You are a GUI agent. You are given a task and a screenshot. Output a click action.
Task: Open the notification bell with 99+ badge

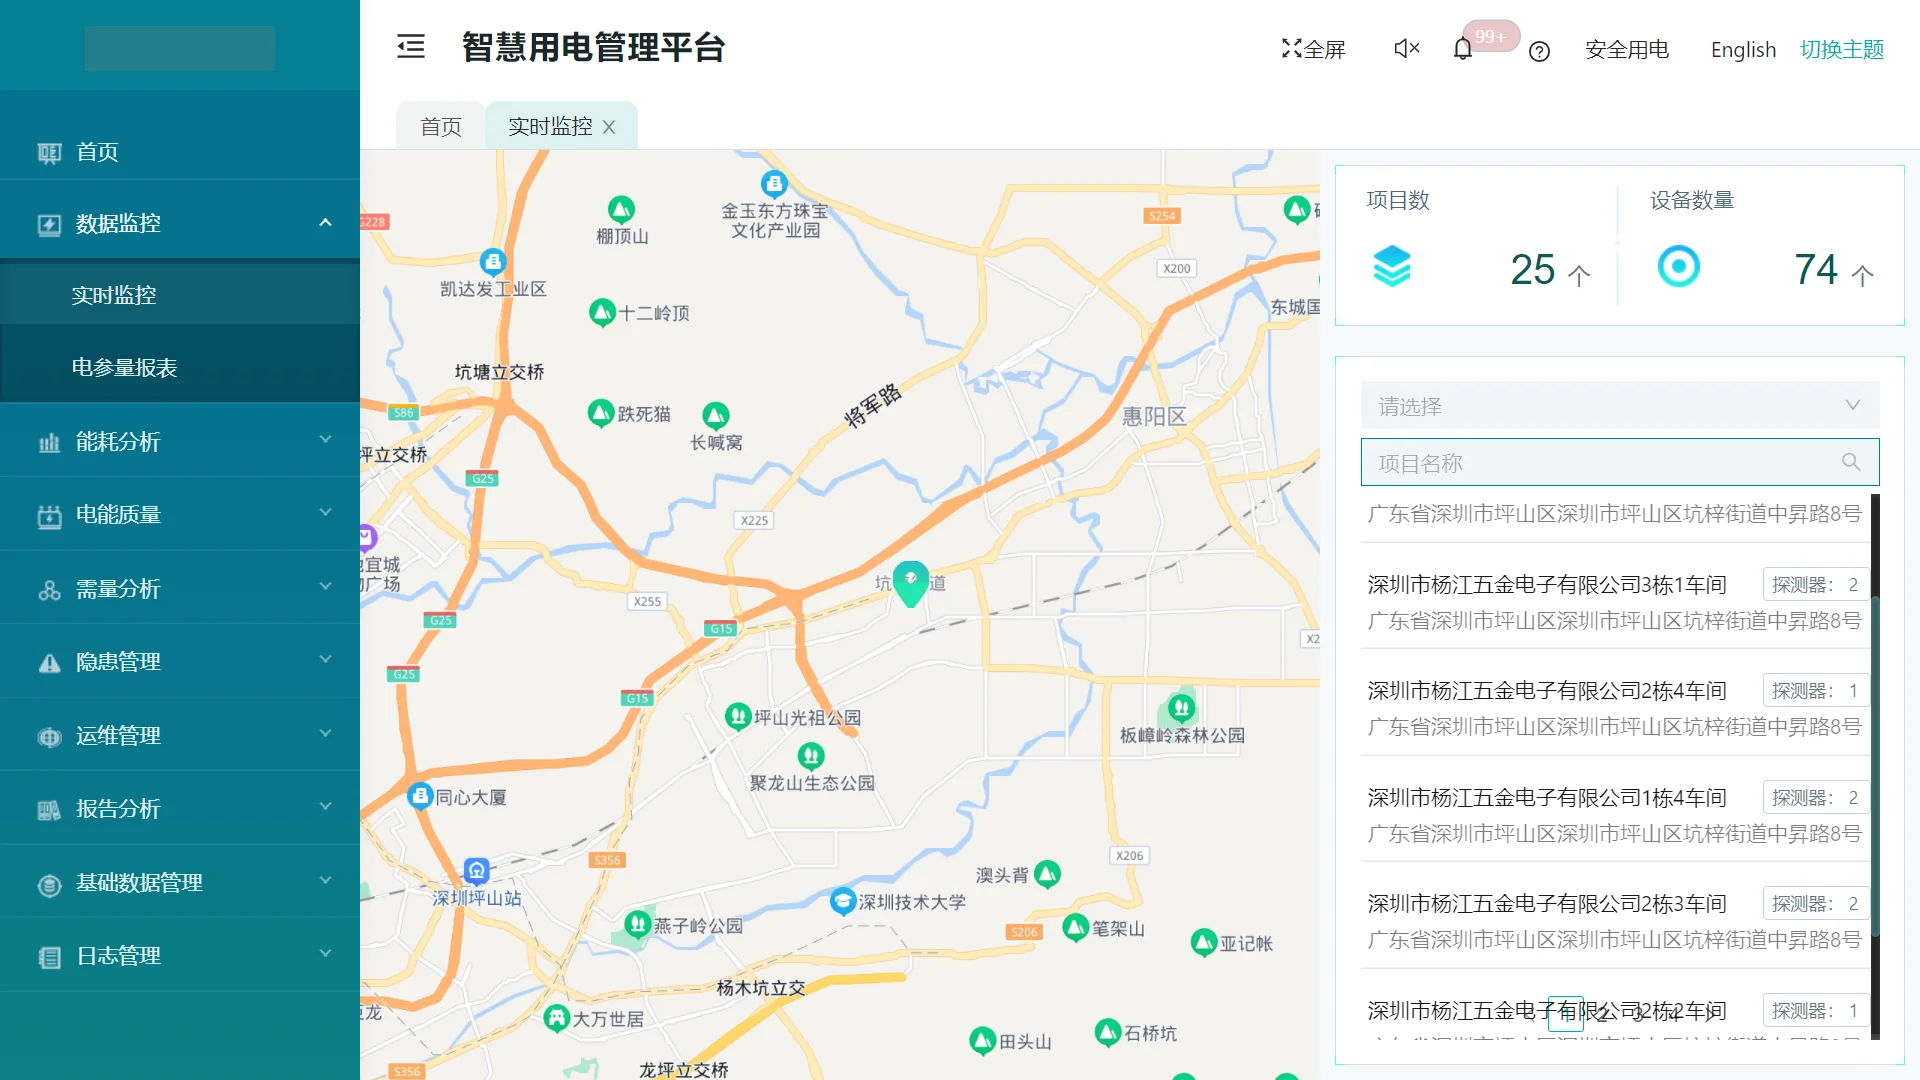tap(1462, 48)
